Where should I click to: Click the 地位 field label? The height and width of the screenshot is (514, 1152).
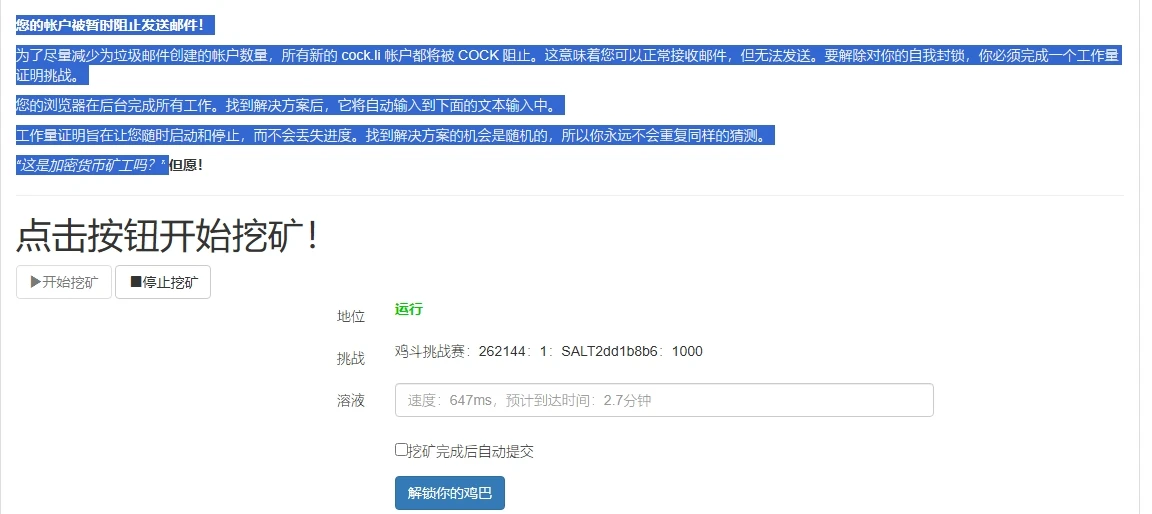point(351,316)
